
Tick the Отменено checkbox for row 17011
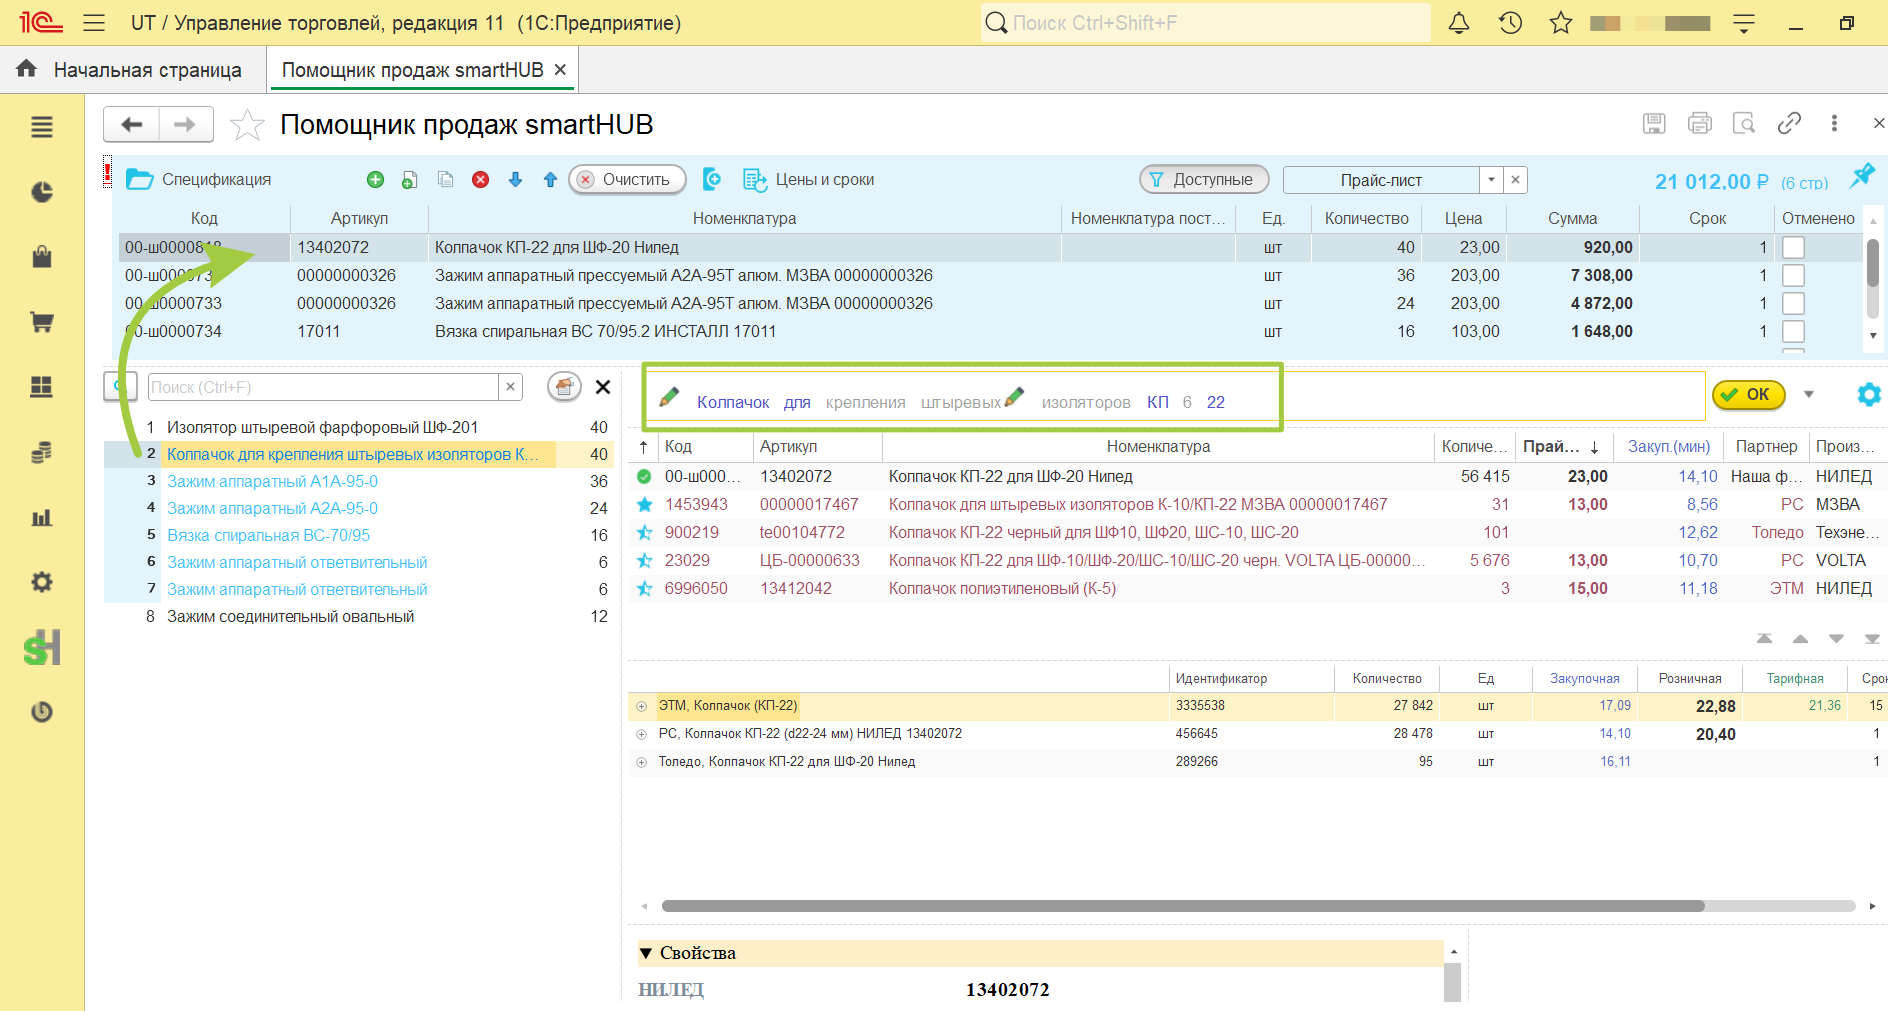(x=1794, y=331)
